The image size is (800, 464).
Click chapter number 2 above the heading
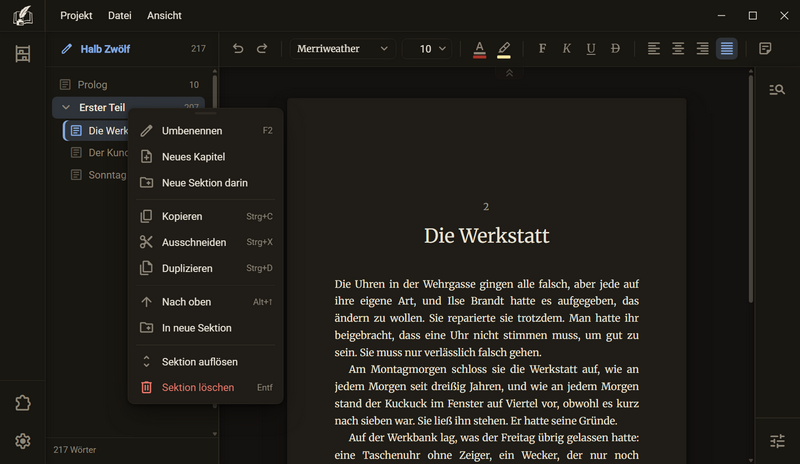click(x=486, y=207)
